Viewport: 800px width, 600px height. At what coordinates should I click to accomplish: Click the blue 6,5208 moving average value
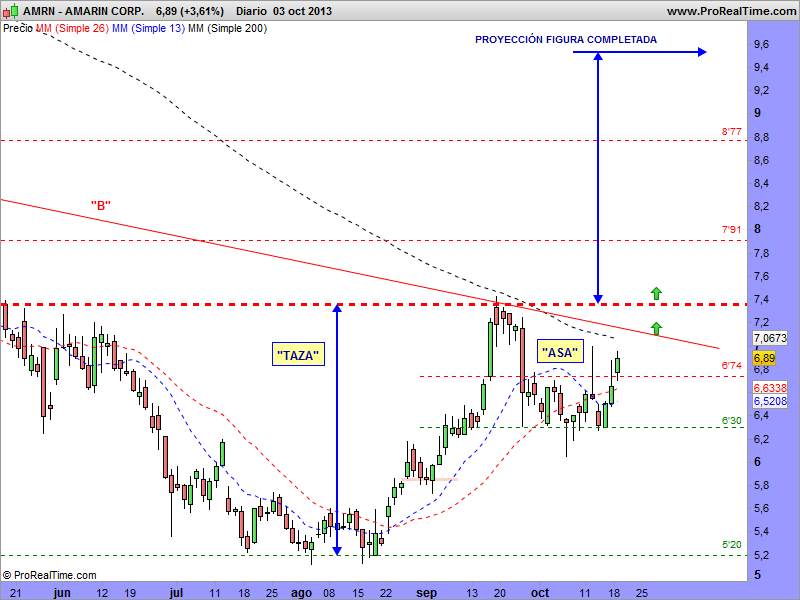[770, 401]
